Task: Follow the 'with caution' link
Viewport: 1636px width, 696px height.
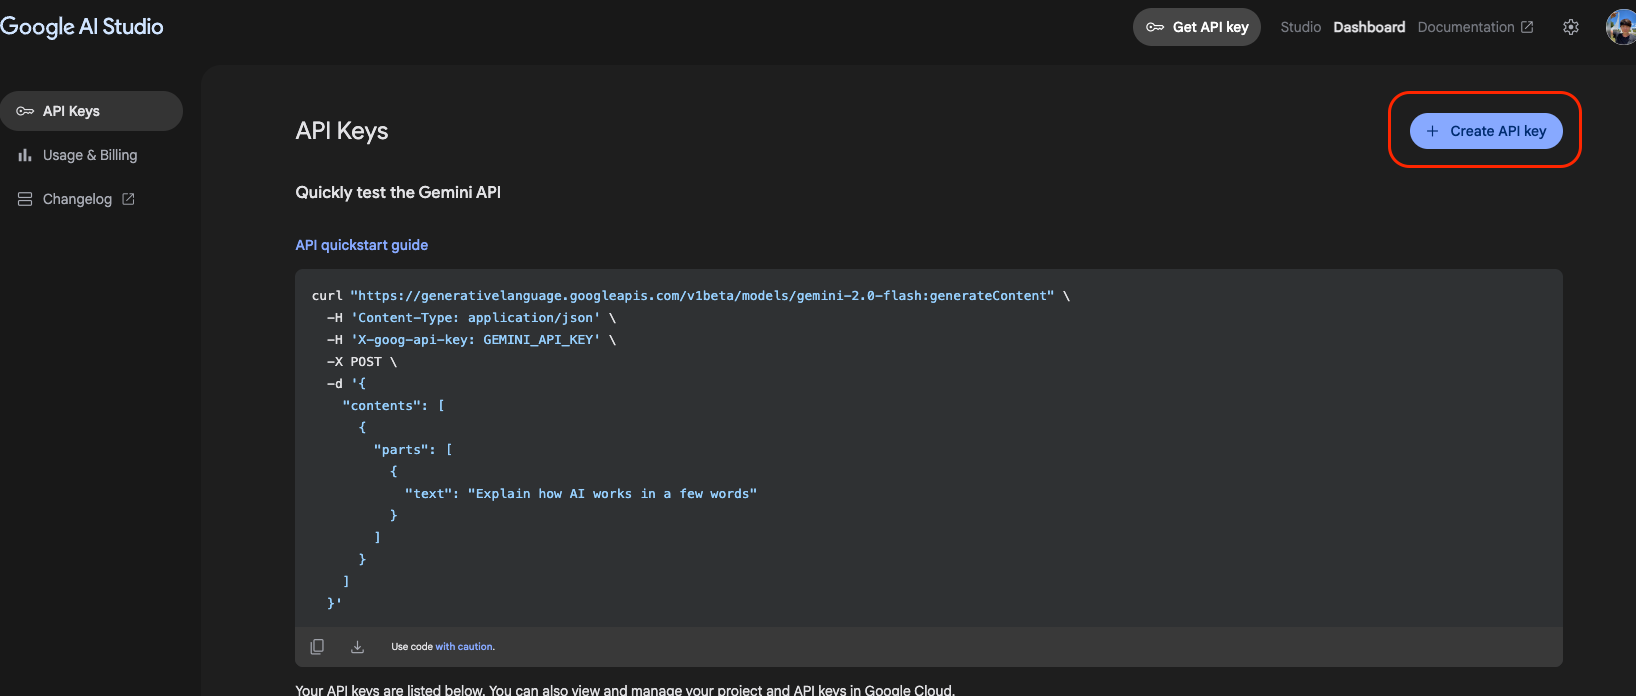Action: point(464,647)
